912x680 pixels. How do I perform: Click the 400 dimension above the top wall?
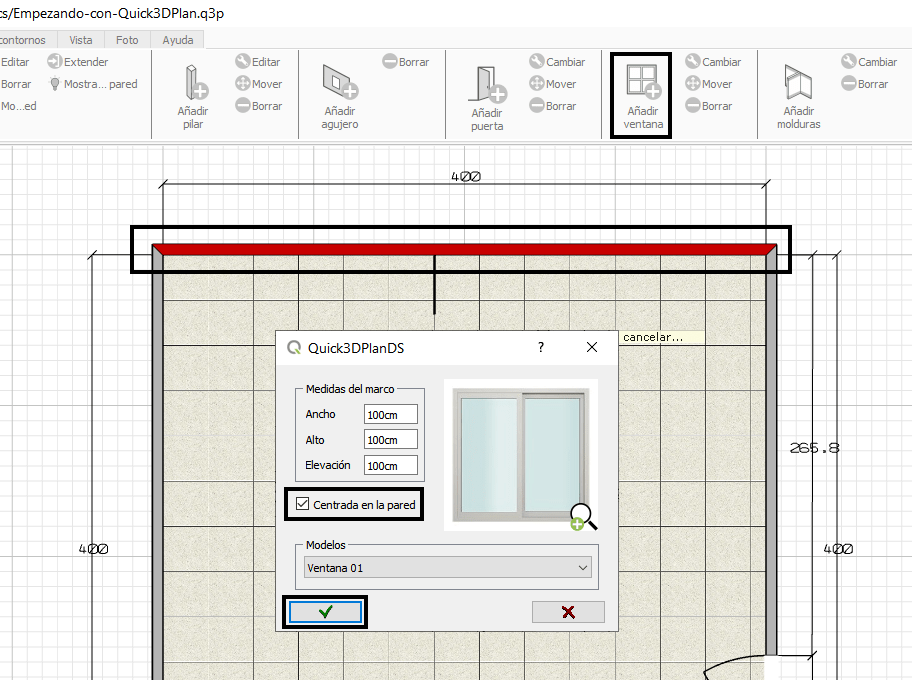[466, 176]
